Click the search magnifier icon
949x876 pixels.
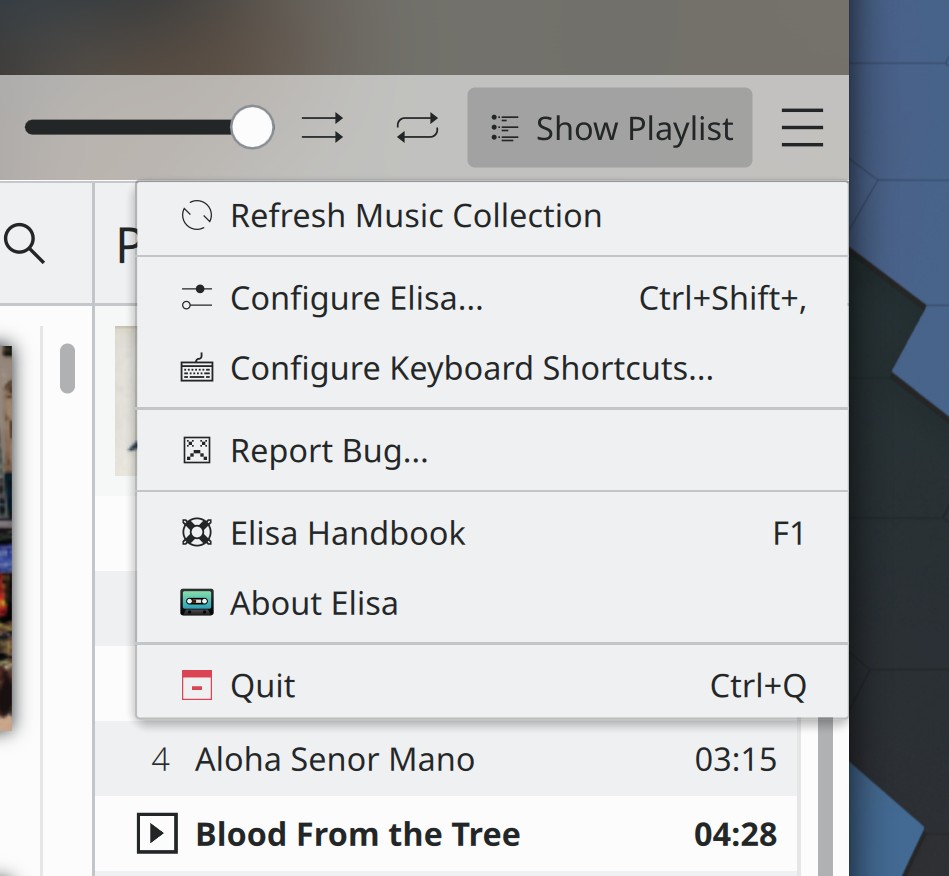tap(25, 243)
